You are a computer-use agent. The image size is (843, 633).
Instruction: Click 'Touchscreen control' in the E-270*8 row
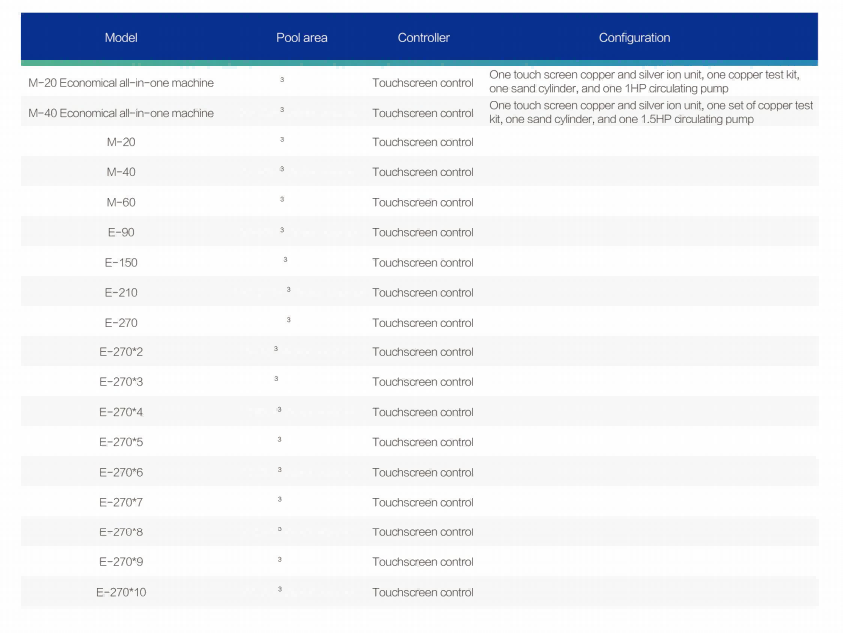click(x=423, y=532)
